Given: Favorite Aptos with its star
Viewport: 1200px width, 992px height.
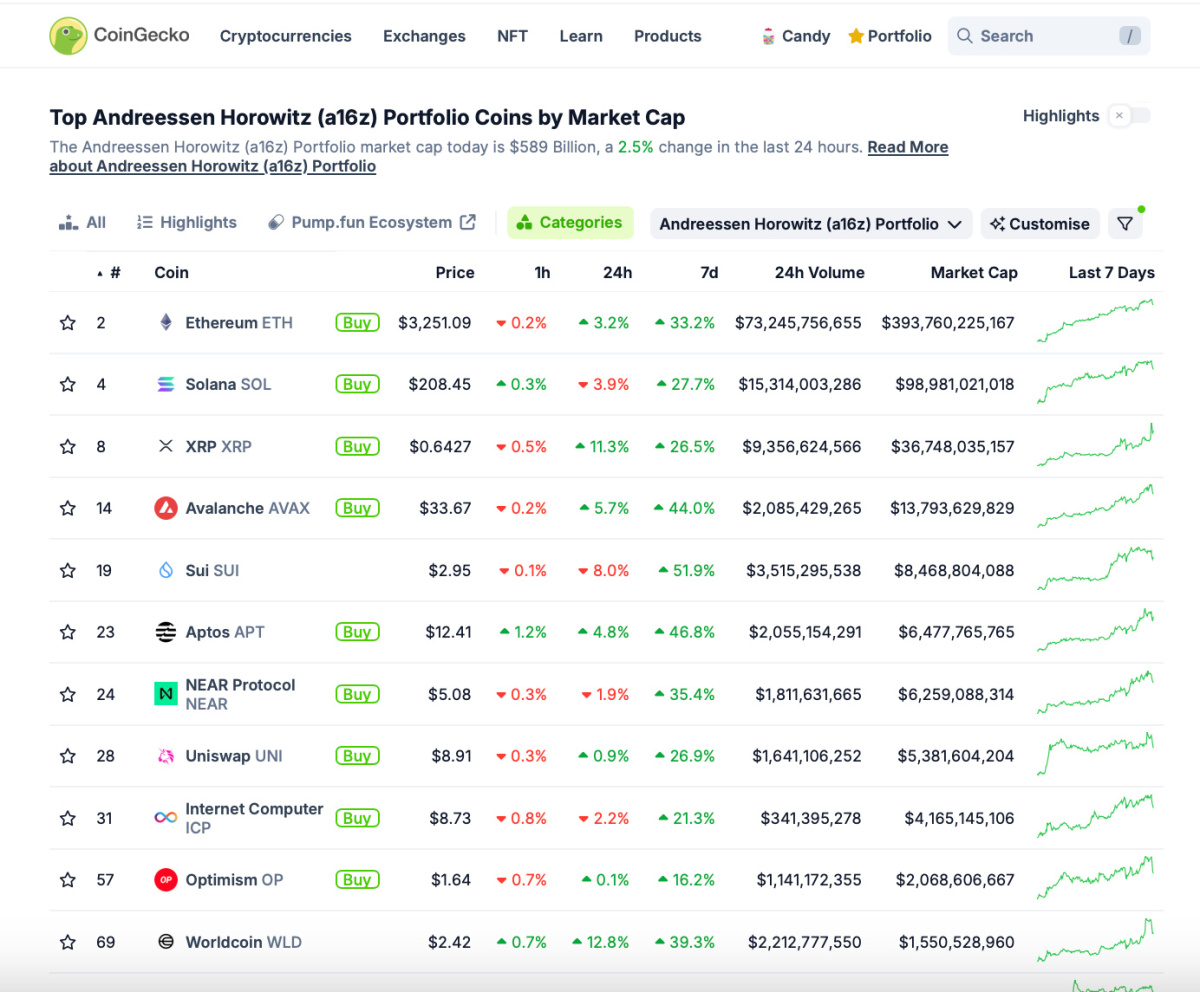Looking at the screenshot, I should (68, 632).
